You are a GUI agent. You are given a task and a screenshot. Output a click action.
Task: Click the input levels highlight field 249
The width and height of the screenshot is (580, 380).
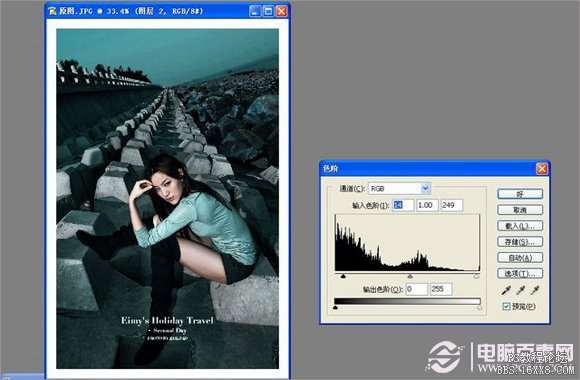[452, 205]
